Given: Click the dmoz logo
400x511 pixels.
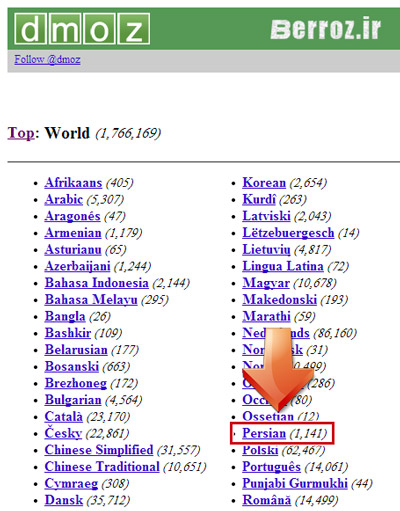Looking at the screenshot, I should point(82,29).
